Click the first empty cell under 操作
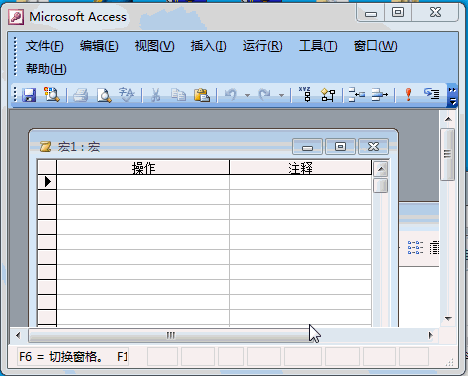The image size is (468, 376). click(143, 182)
